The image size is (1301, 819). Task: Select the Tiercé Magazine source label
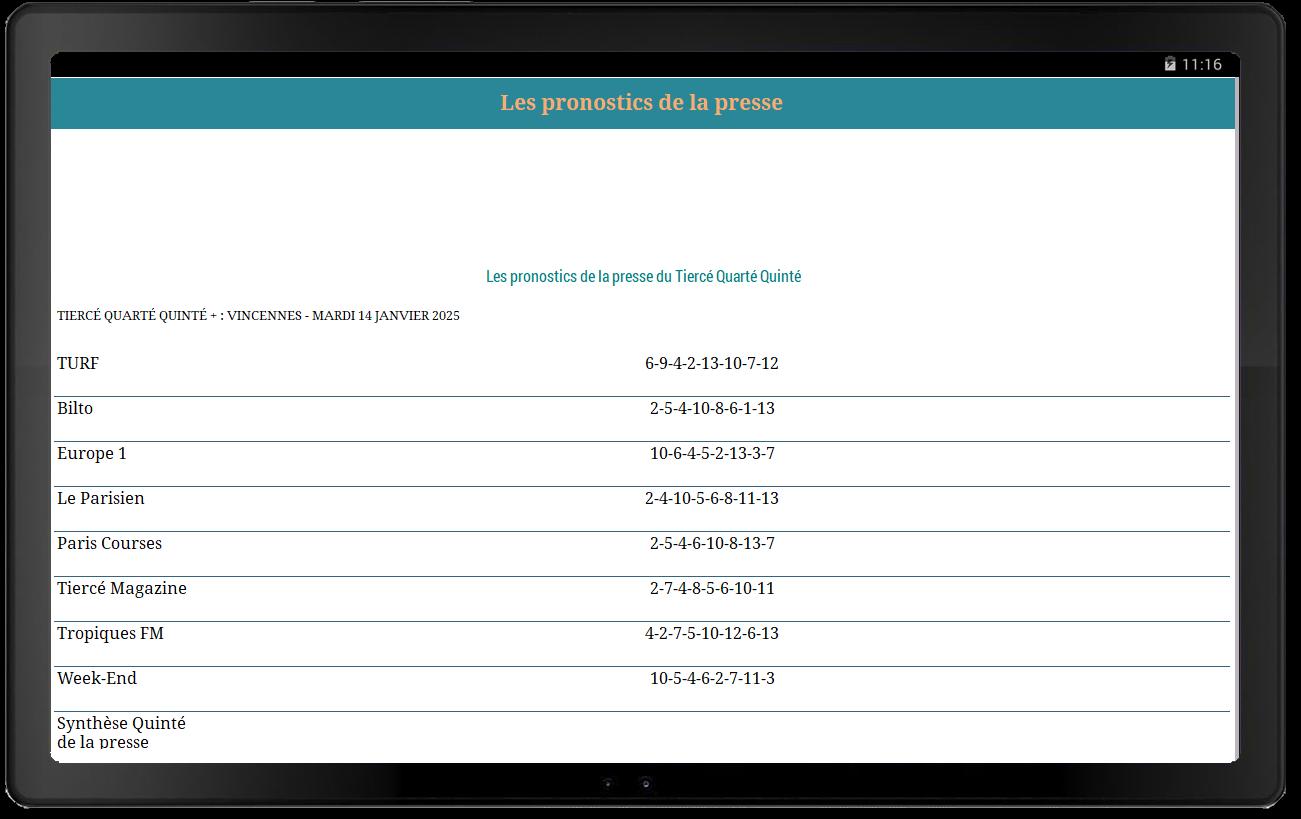pyautogui.click(x=122, y=588)
